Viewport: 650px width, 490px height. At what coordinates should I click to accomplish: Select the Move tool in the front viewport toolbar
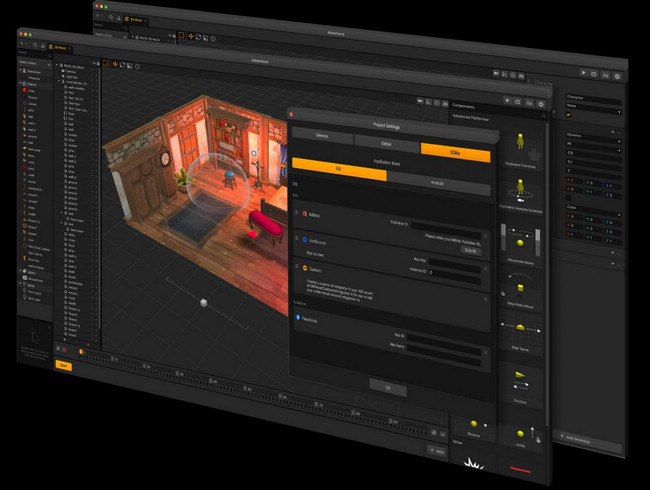tap(115, 64)
